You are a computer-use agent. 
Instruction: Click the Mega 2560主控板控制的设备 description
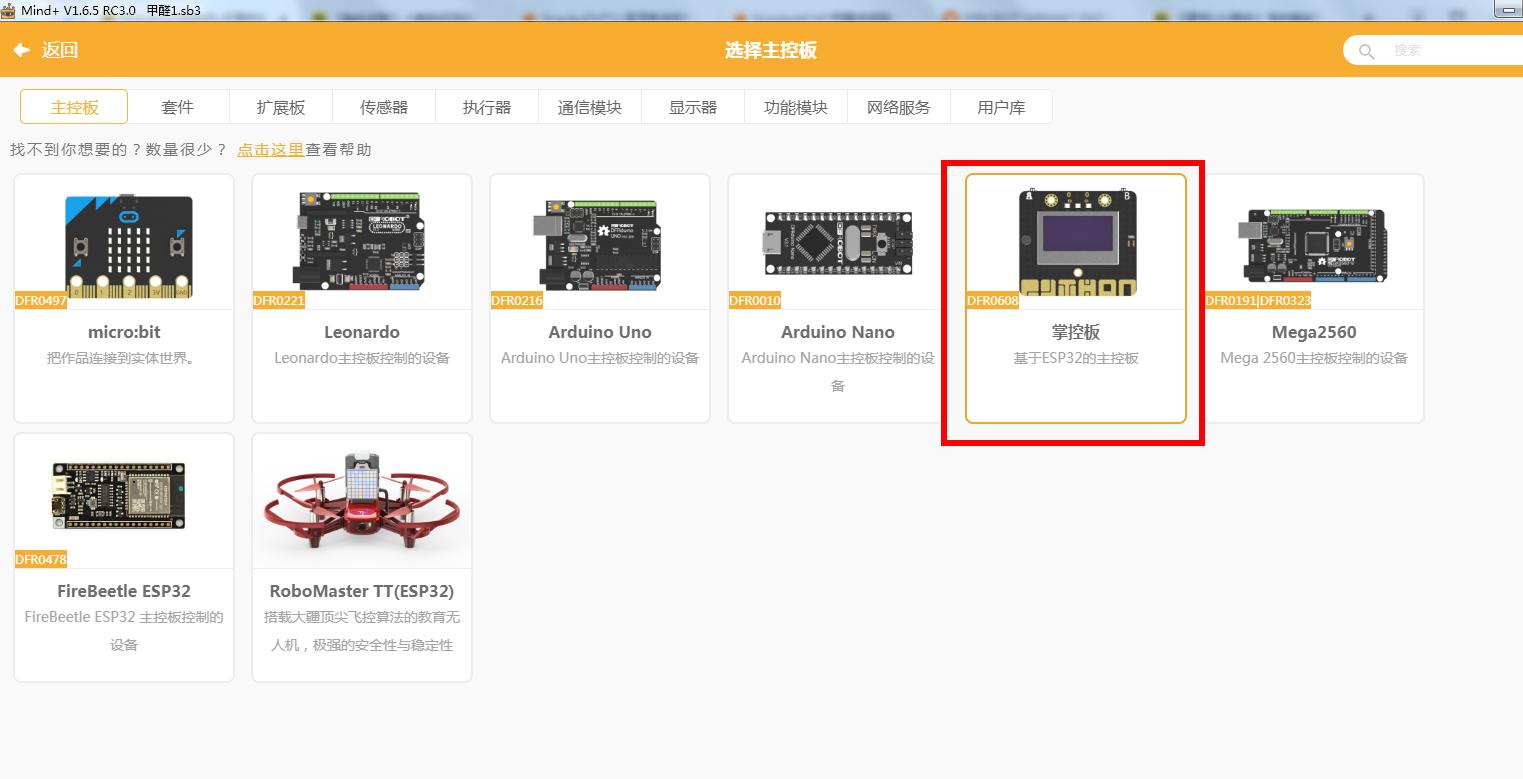[1314, 358]
